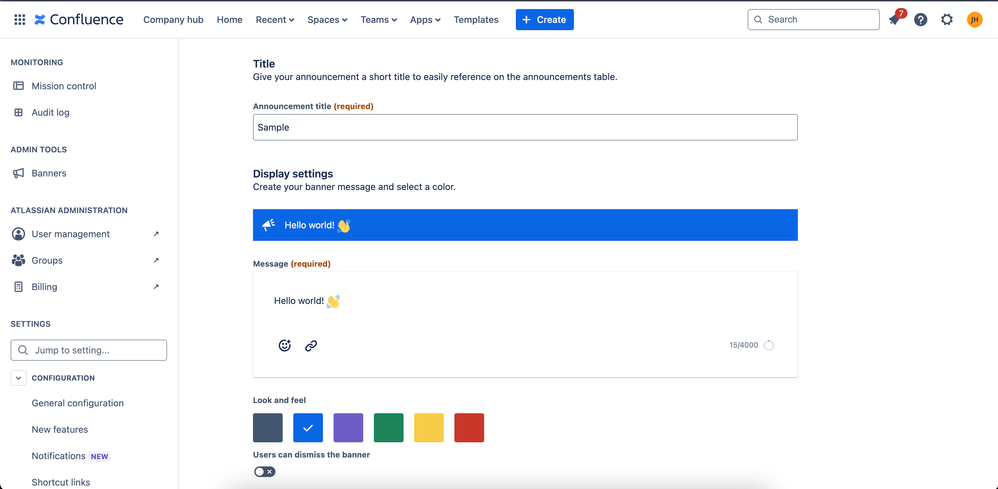Click the megaphone icon in blue banner preview

click(269, 225)
